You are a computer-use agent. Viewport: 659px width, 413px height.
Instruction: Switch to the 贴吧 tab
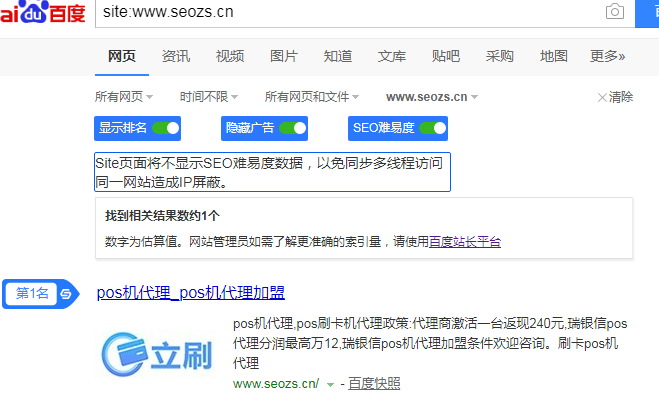pyautogui.click(x=445, y=56)
